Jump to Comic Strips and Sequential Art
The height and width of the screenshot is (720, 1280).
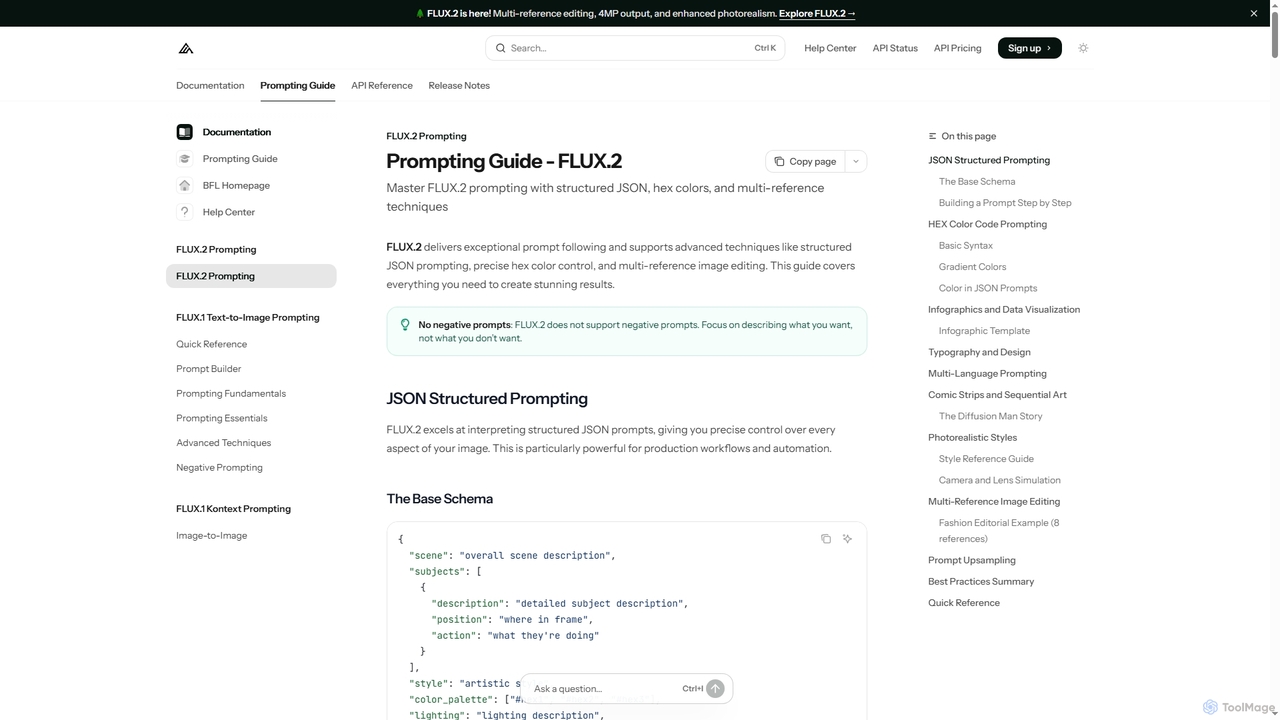pos(997,395)
